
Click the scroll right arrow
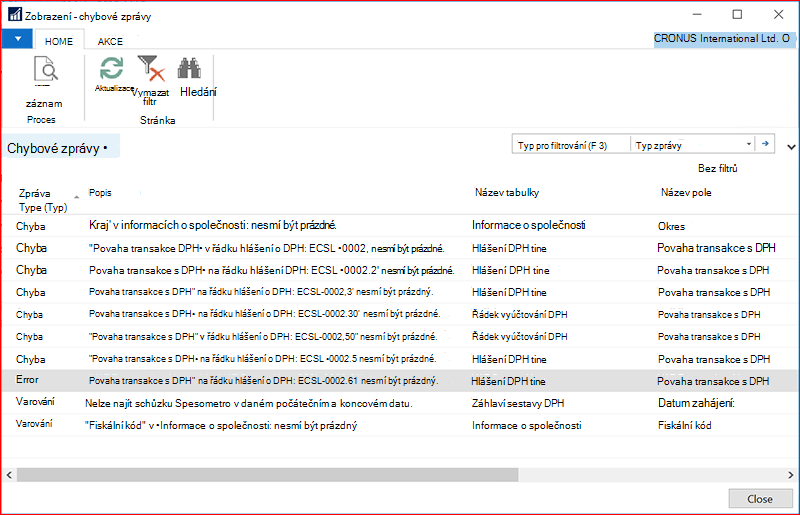(790, 475)
